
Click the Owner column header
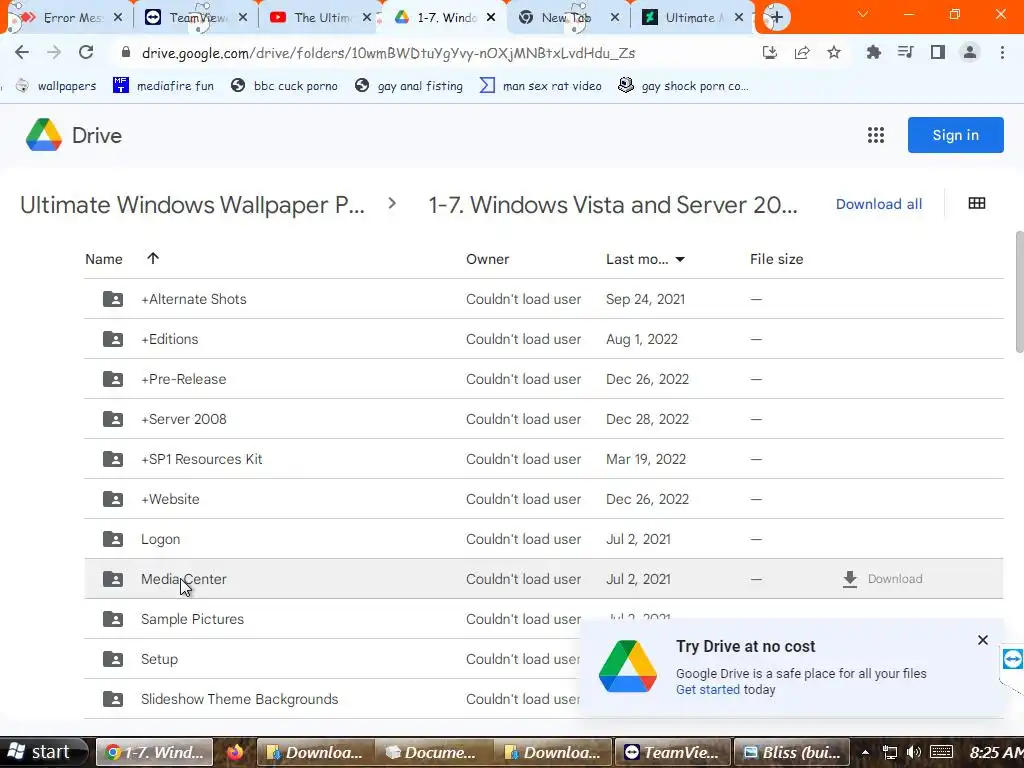[487, 259]
